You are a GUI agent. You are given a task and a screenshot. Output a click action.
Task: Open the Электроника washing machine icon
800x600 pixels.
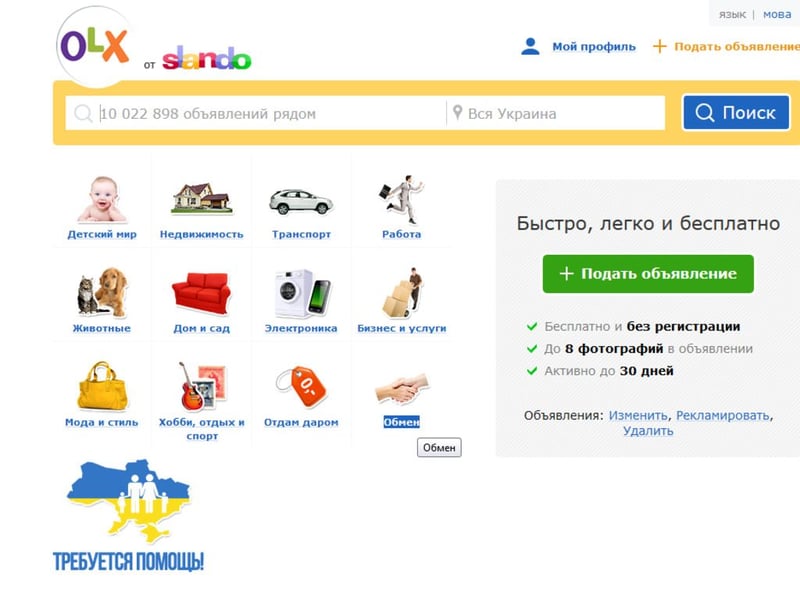tap(301, 293)
